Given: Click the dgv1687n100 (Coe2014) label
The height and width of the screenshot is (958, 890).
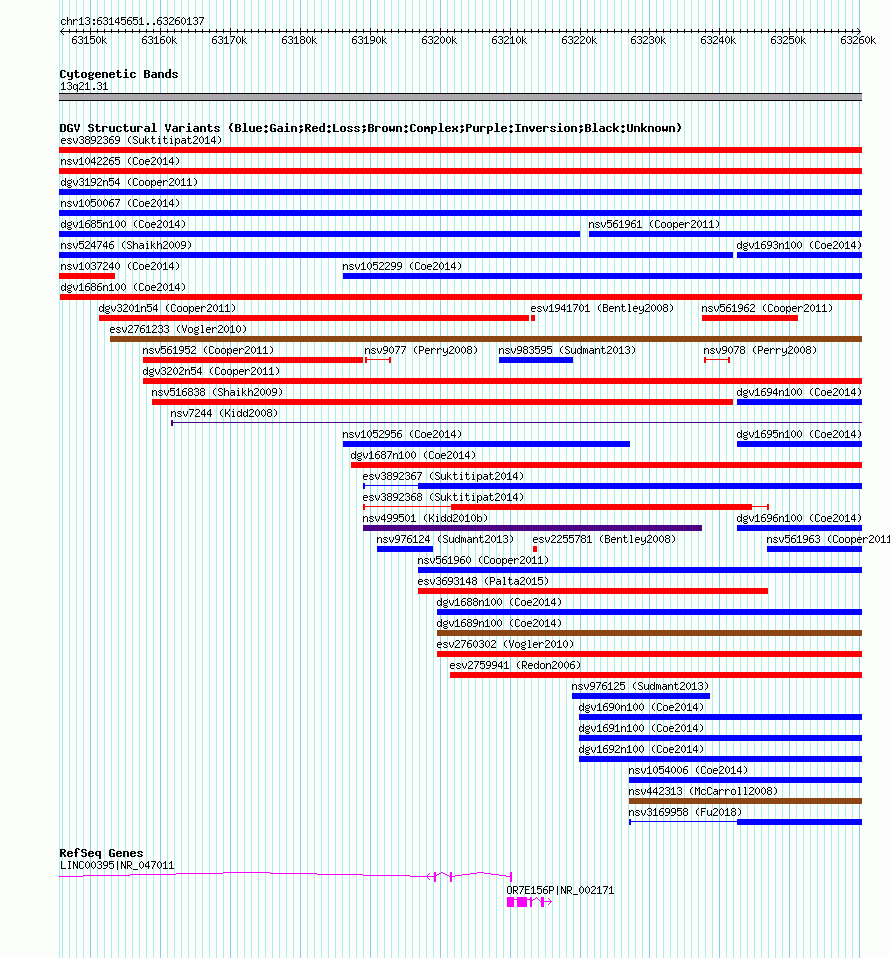Looking at the screenshot, I should pyautogui.click(x=413, y=455).
